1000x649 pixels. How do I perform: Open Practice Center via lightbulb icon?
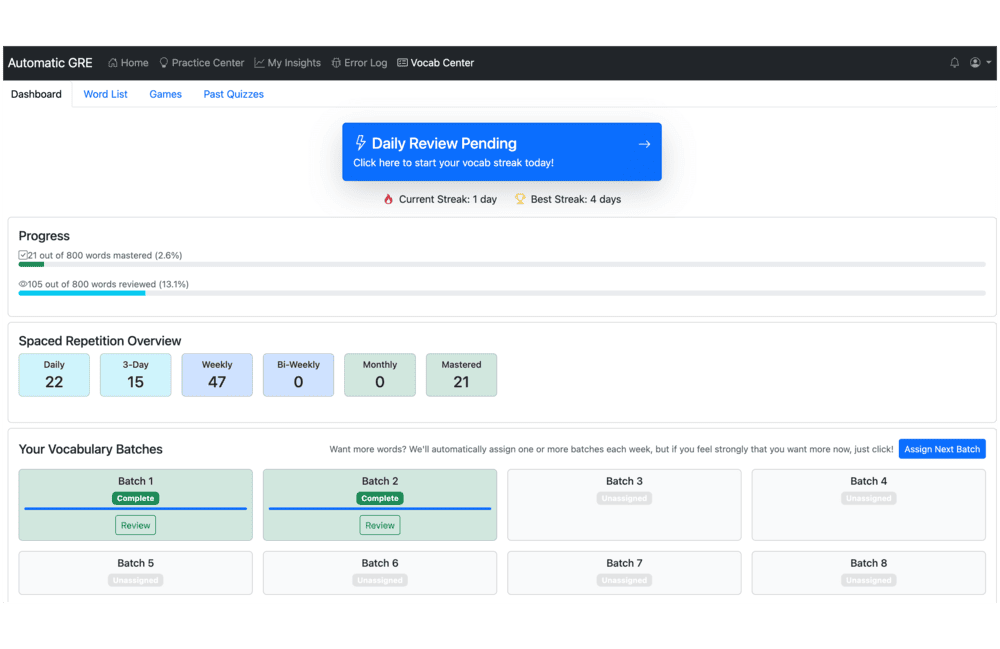pyautogui.click(x=164, y=63)
